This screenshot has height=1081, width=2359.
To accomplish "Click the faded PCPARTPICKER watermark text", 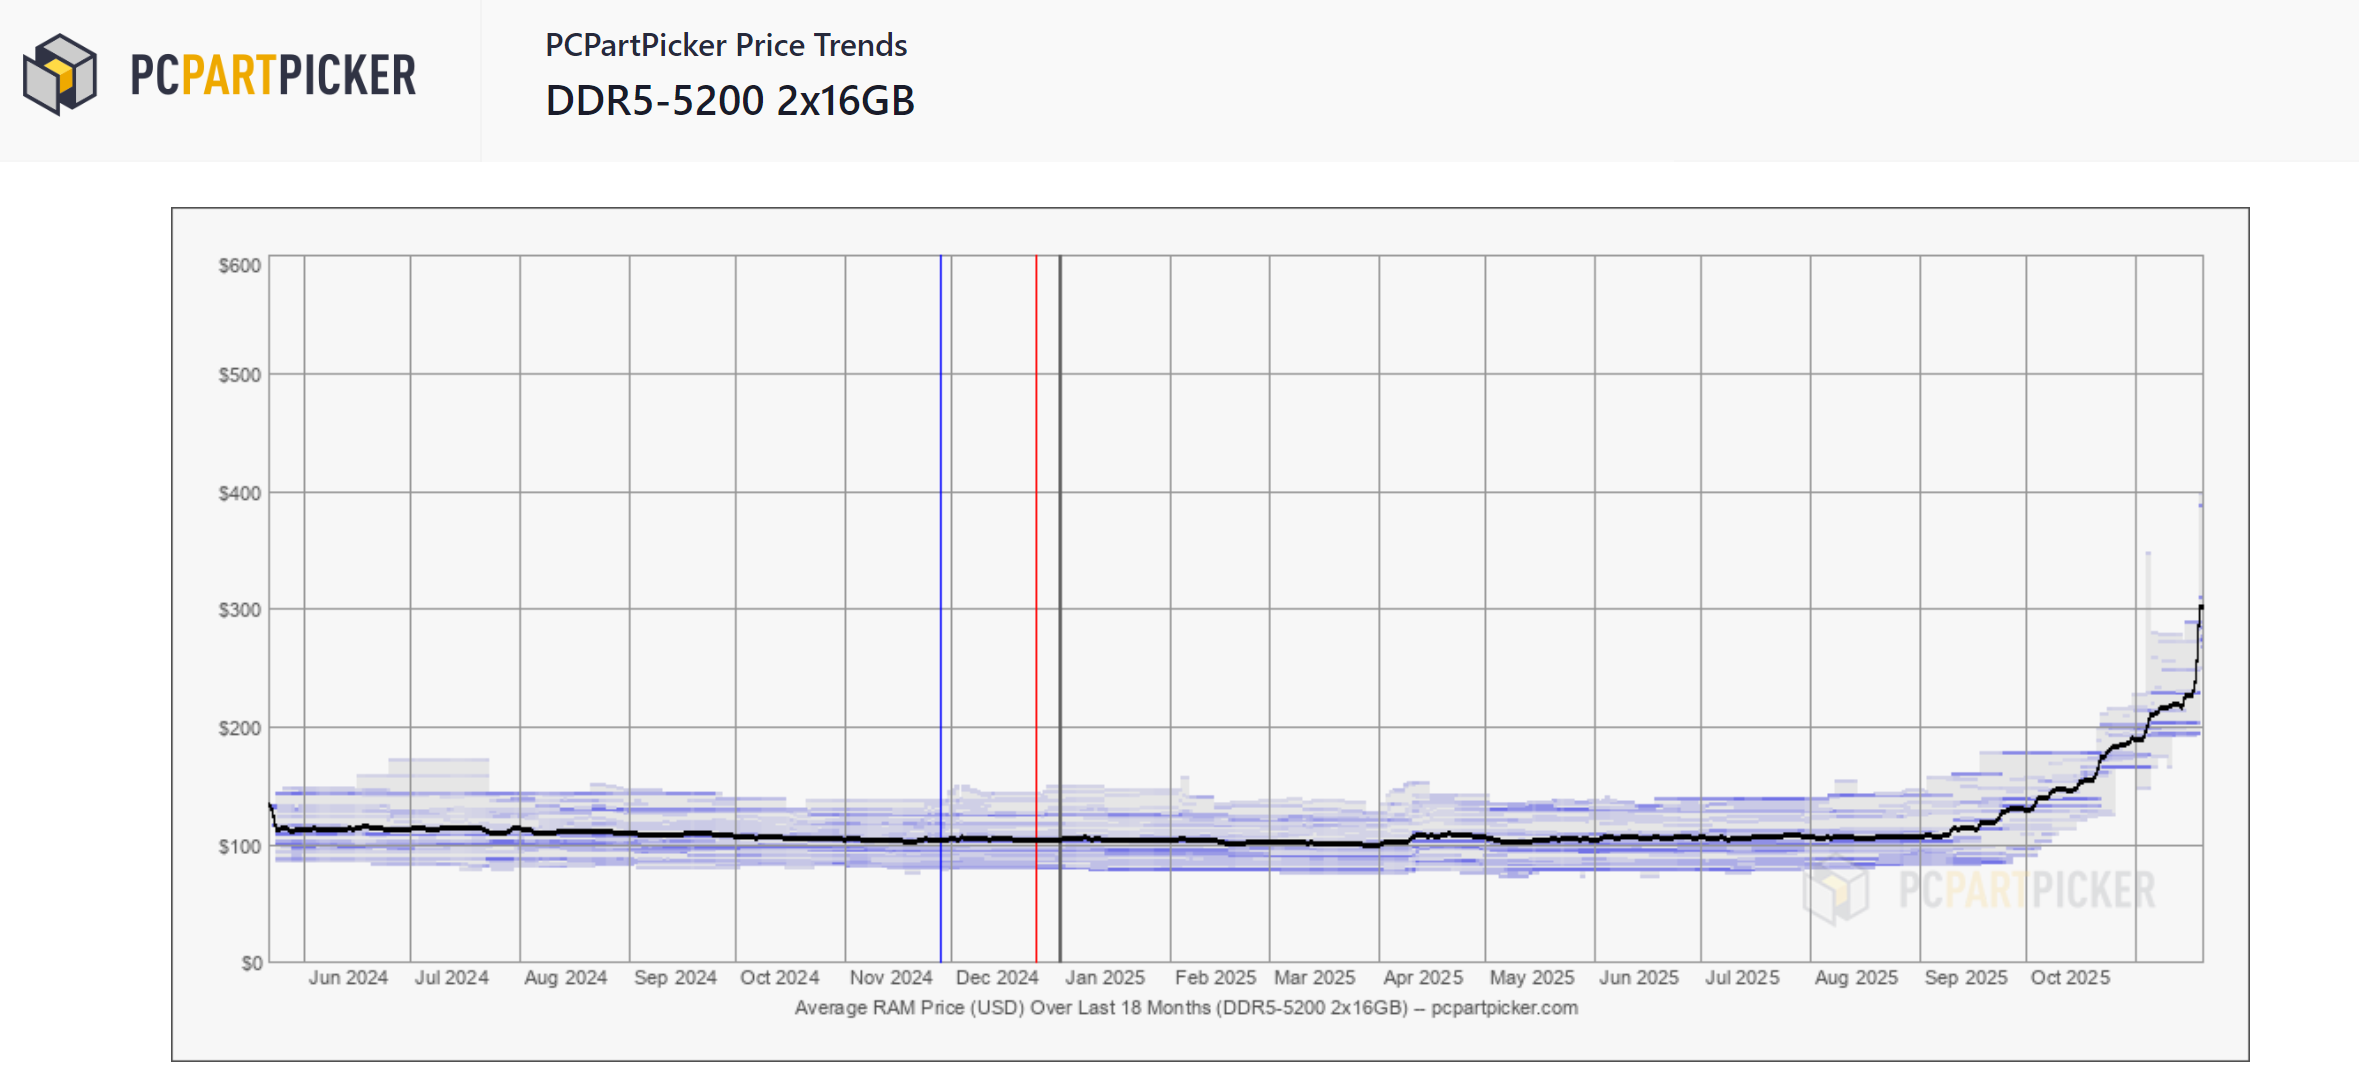I will pyautogui.click(x=2026, y=890).
